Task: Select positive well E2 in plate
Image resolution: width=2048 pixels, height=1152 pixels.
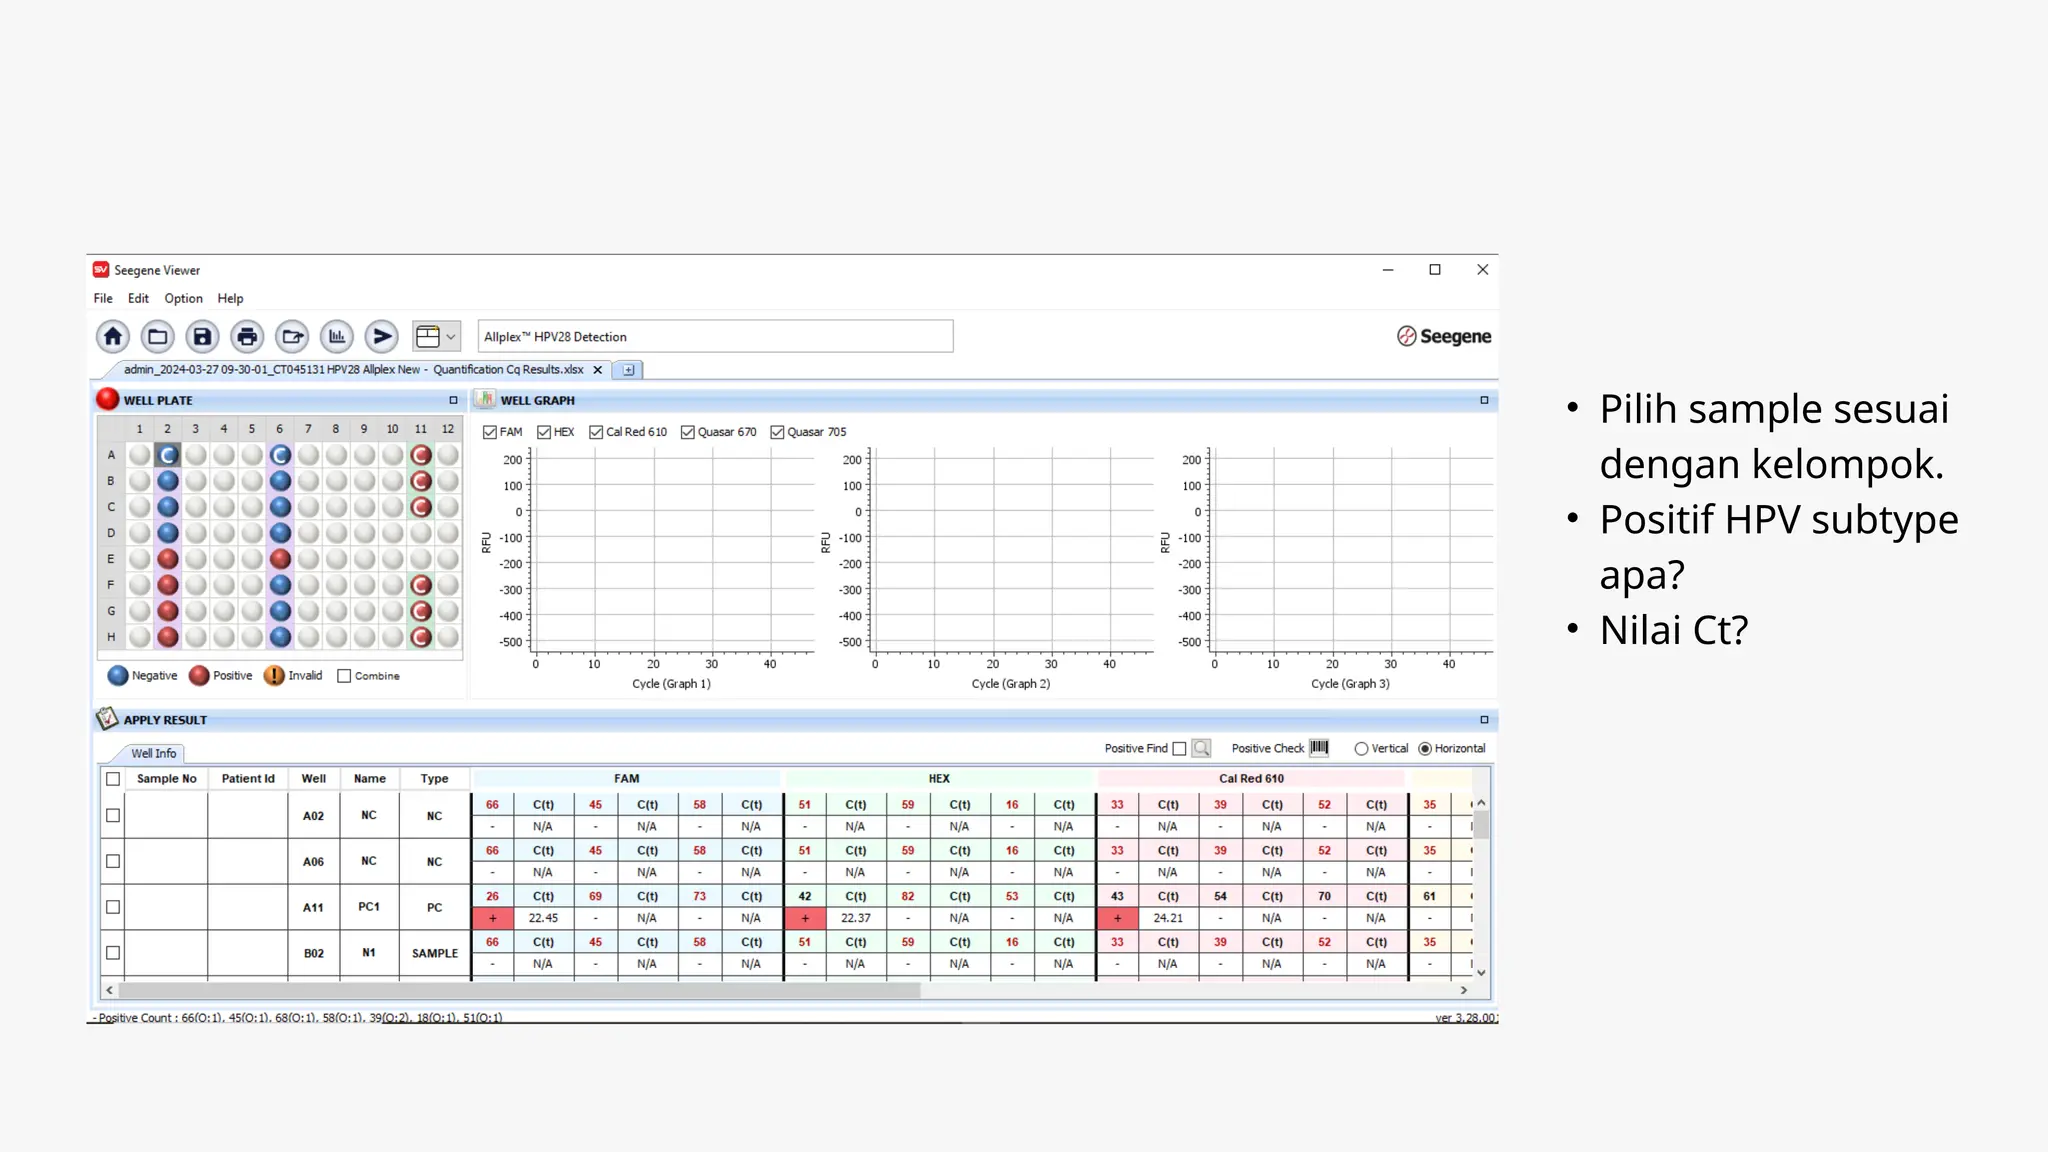Action: pyautogui.click(x=168, y=559)
